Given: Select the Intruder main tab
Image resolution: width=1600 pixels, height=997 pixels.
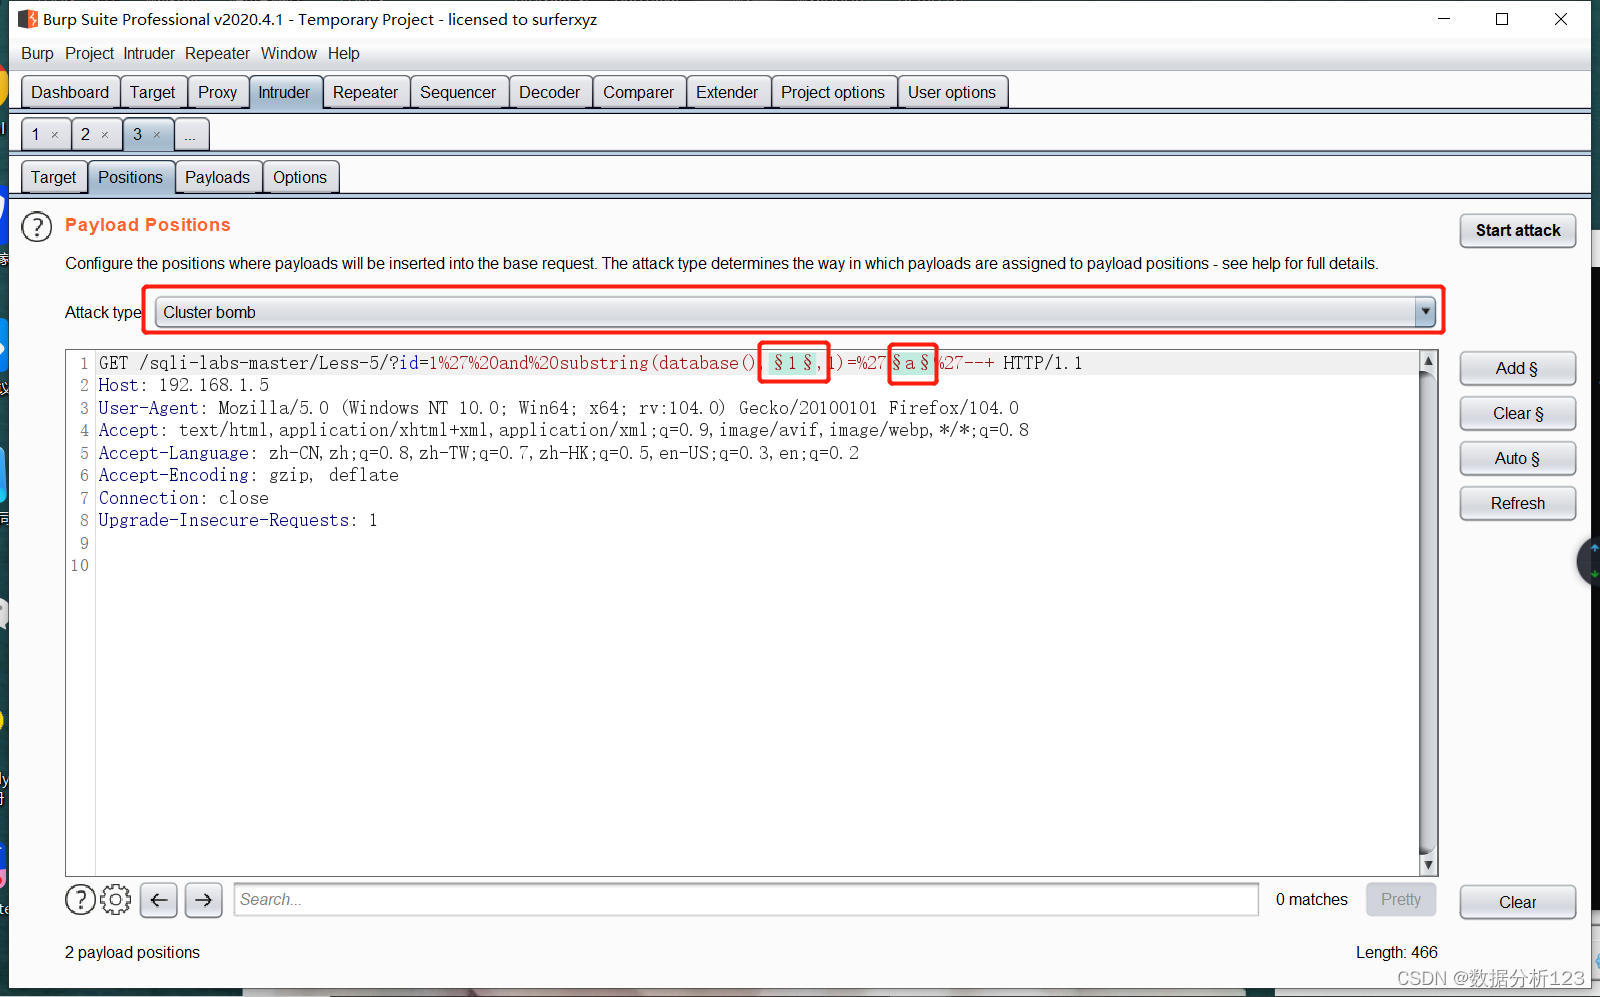Looking at the screenshot, I should pyautogui.click(x=285, y=92).
